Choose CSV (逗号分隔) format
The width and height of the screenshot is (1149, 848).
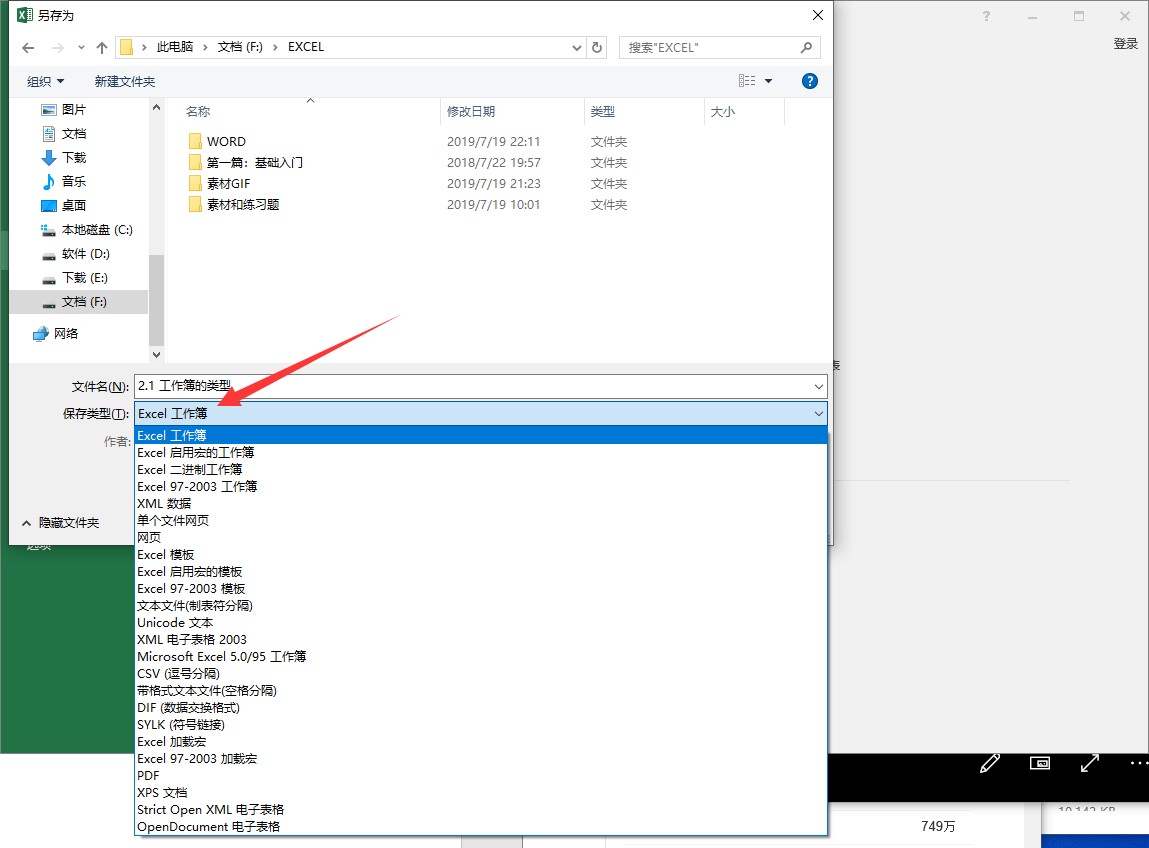pyautogui.click(x=178, y=674)
